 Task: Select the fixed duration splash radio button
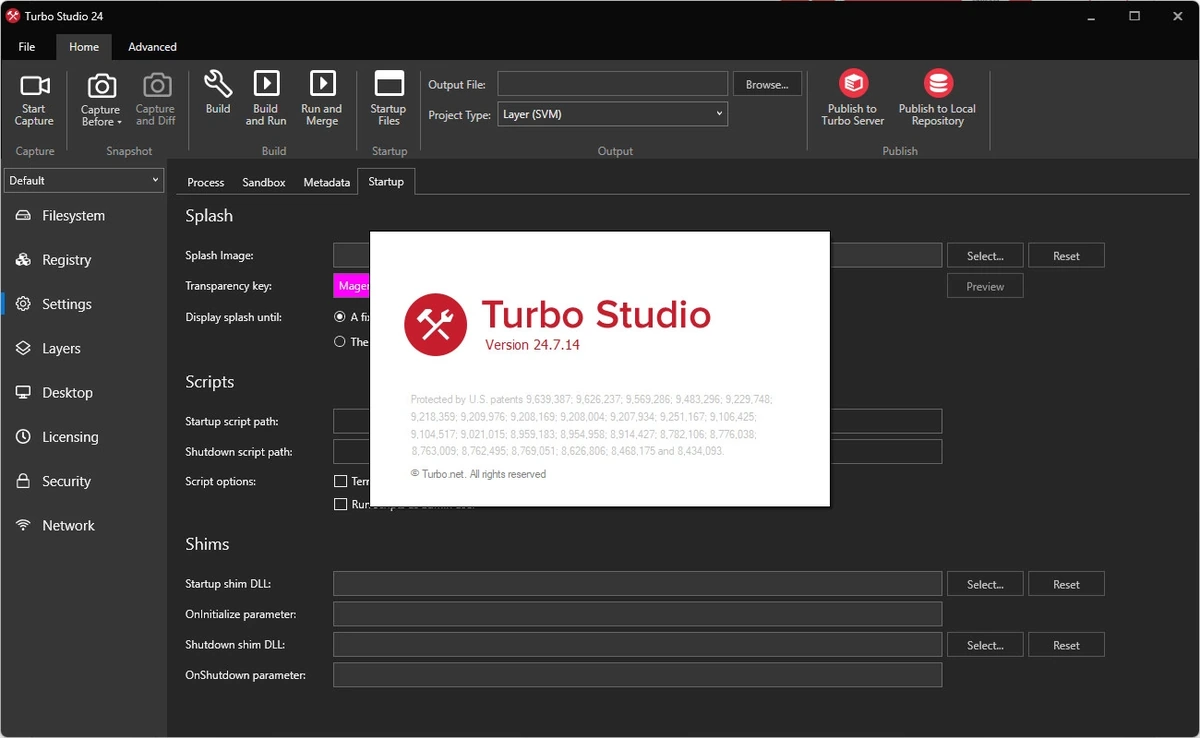(340, 317)
